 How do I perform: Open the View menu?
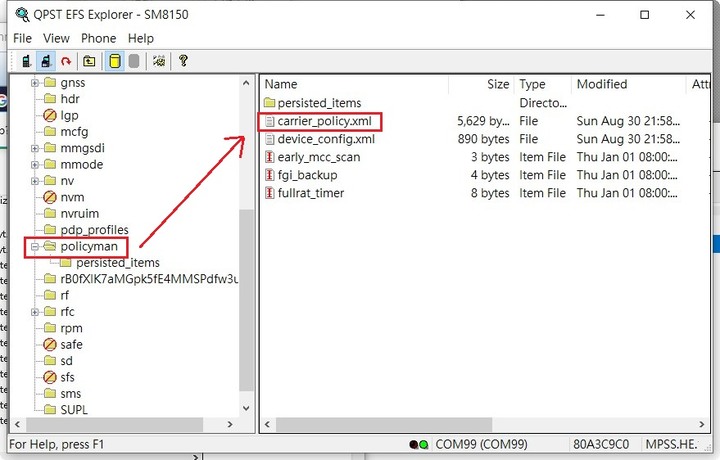(x=56, y=39)
